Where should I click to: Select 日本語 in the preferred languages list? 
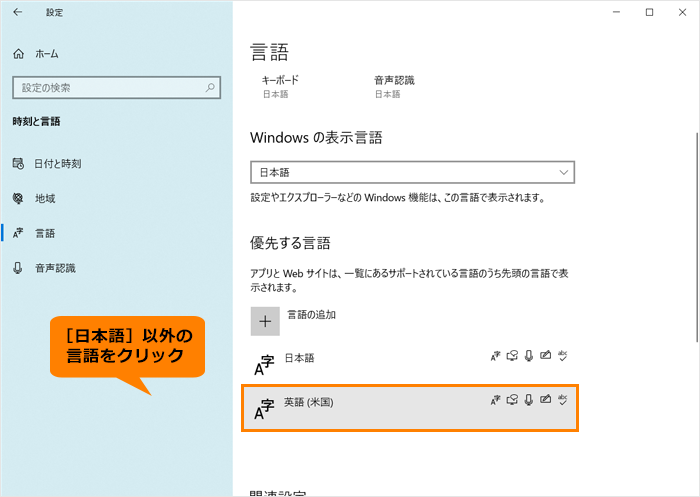point(410,363)
